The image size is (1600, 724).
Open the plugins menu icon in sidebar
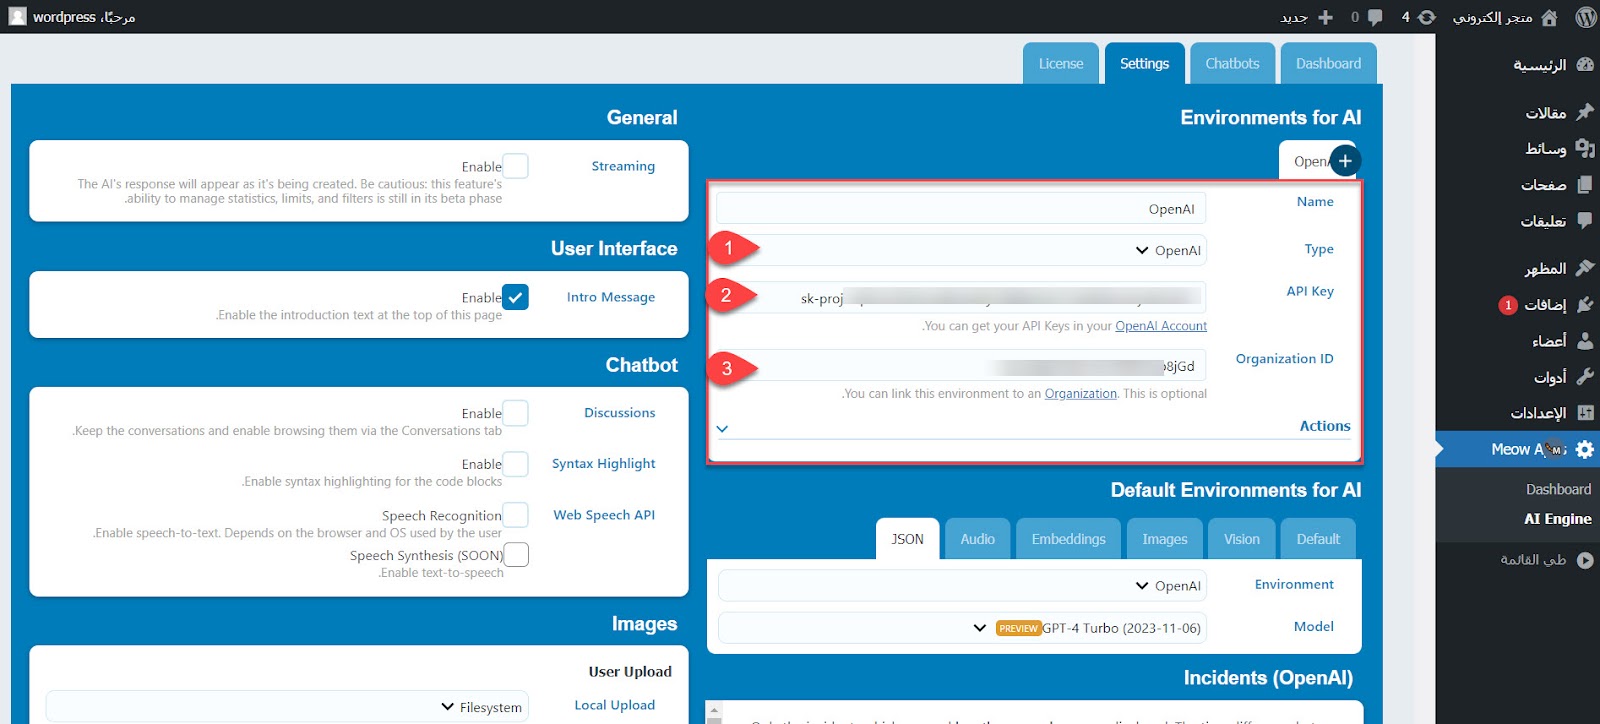pos(1585,305)
